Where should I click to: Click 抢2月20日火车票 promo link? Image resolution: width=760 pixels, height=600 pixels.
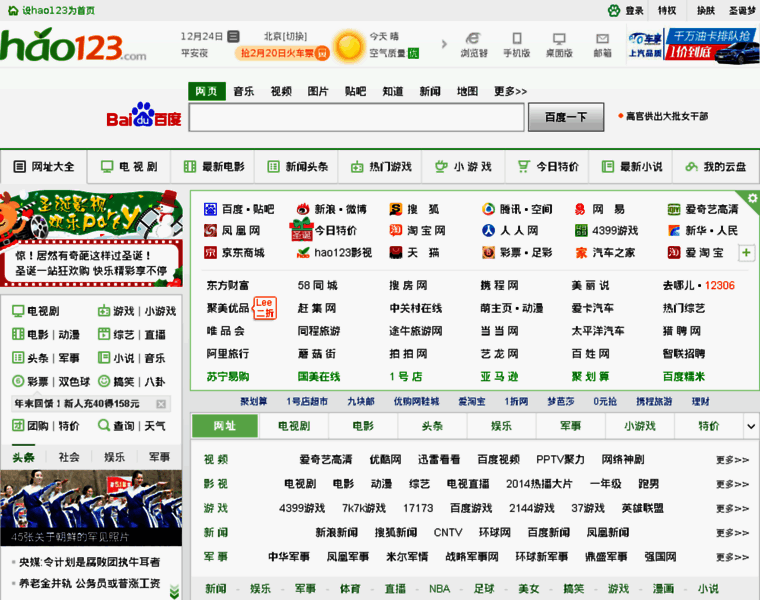pyautogui.click(x=282, y=53)
